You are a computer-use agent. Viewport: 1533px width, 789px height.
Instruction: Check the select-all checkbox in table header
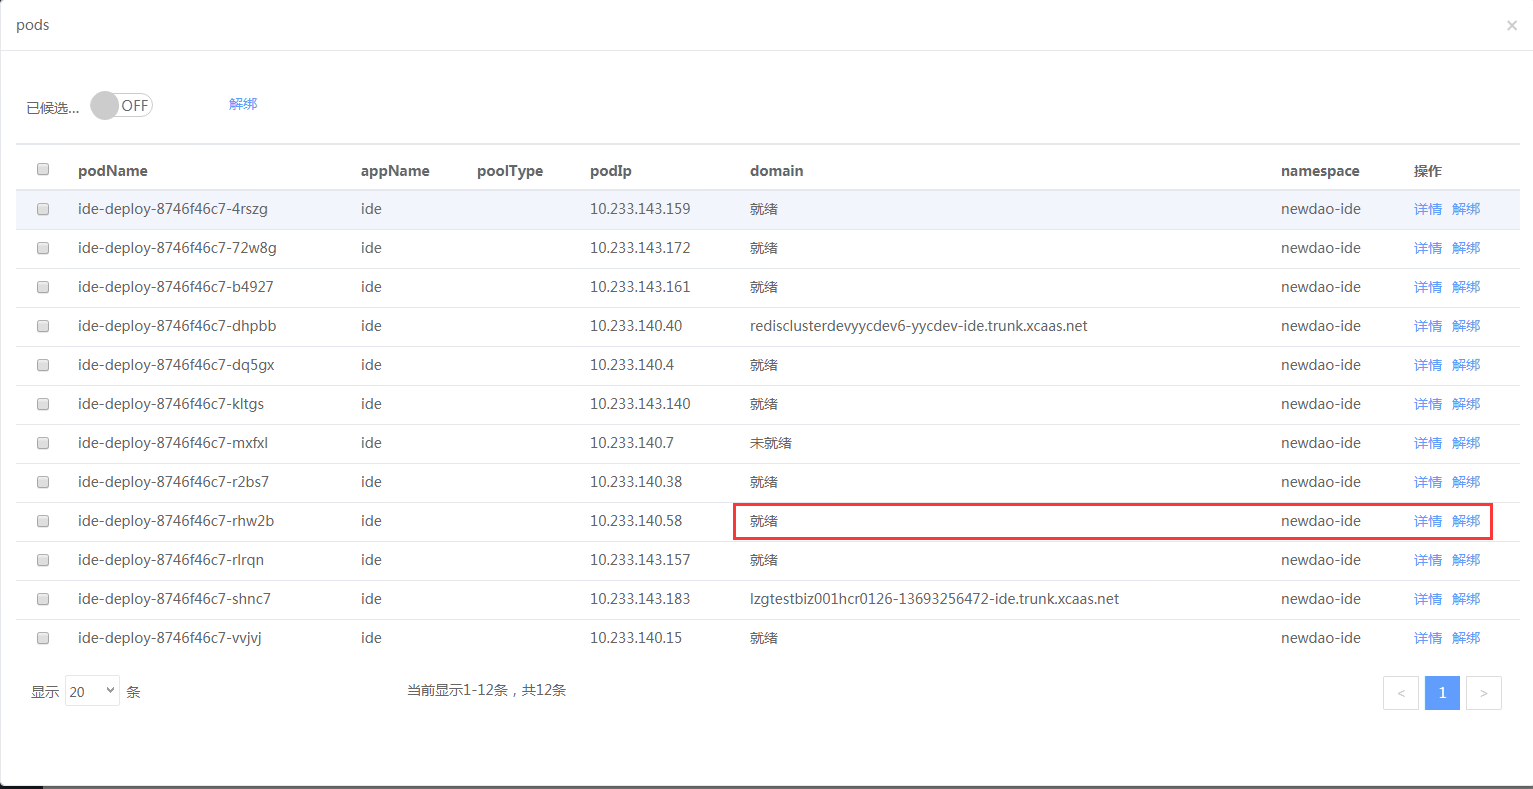43,169
